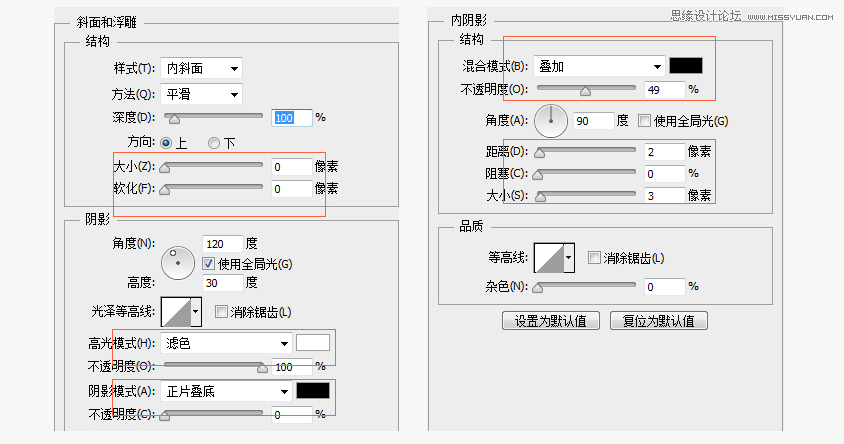Expand the 光泽等高线 contour picker arrow
Image resolution: width=844 pixels, height=444 pixels.
[x=196, y=312]
